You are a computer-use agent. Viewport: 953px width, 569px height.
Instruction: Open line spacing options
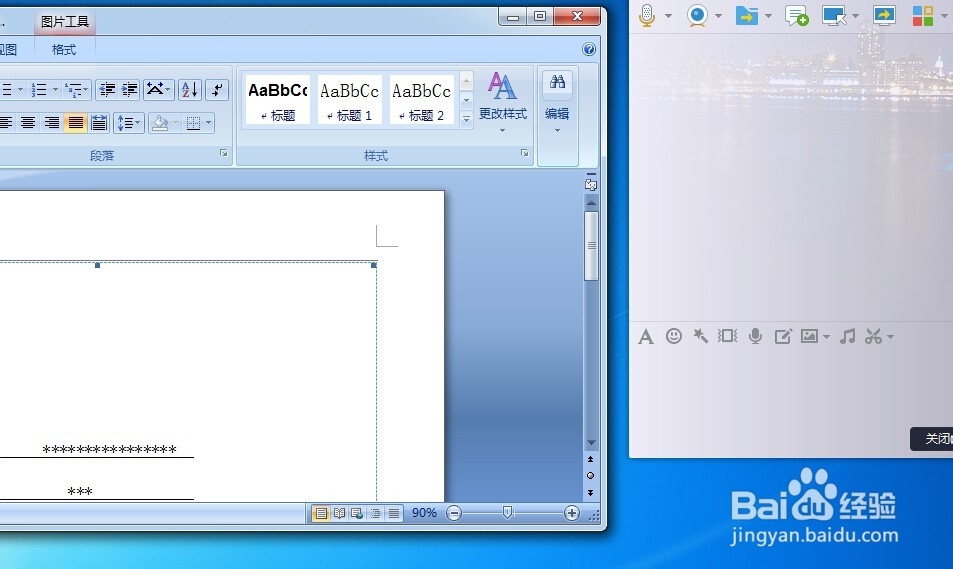coord(128,123)
